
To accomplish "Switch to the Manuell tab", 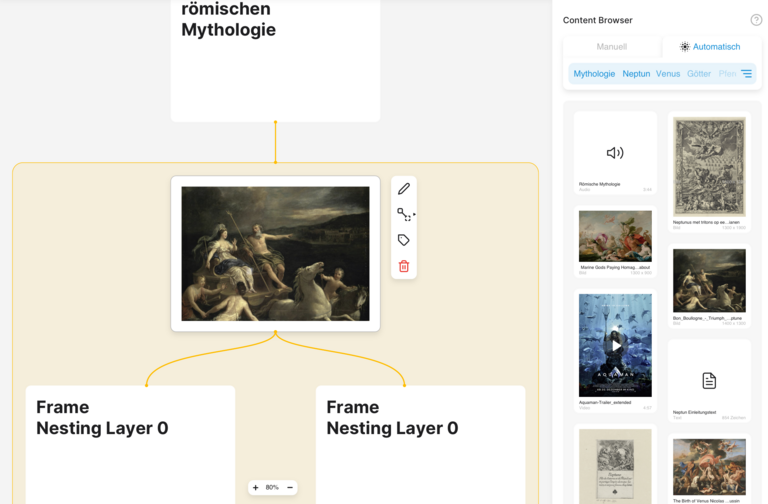I will (612, 47).
